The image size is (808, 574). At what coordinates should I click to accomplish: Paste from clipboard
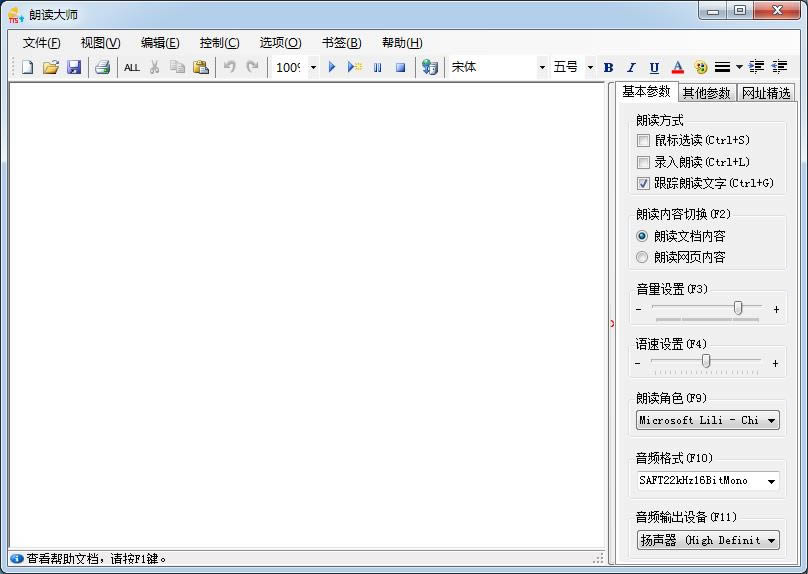pos(200,67)
